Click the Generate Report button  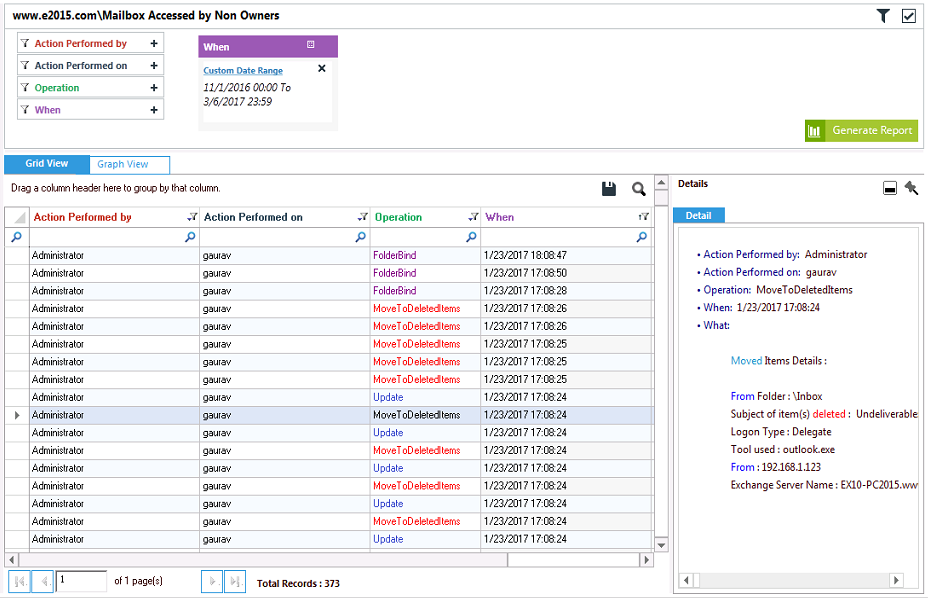click(861, 130)
